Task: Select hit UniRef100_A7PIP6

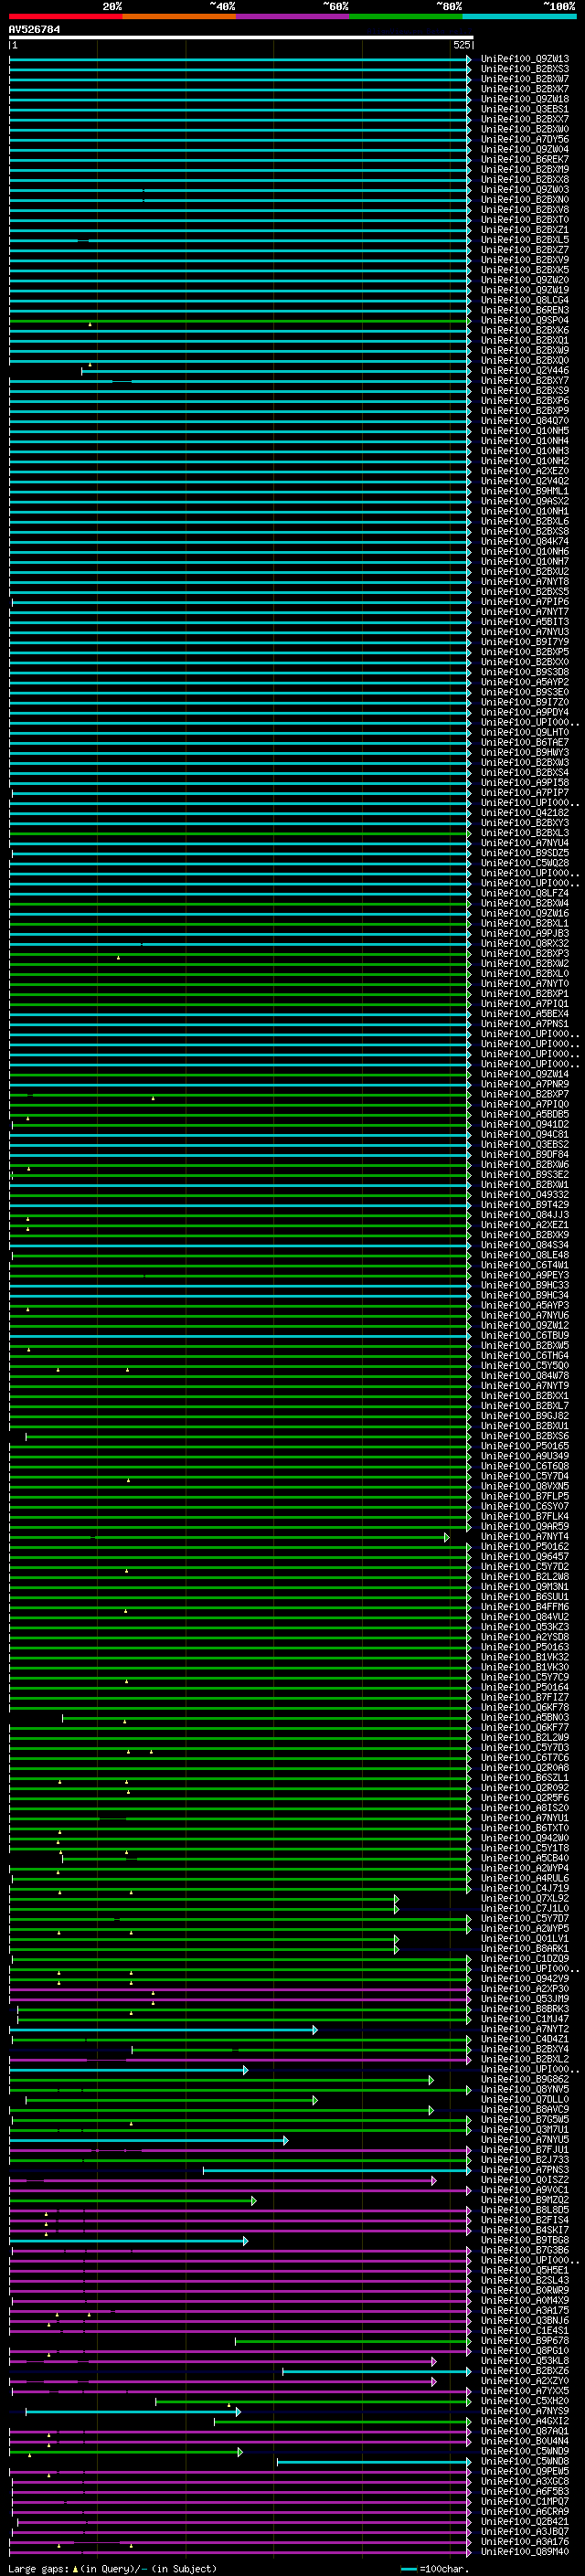Action: pos(525,602)
